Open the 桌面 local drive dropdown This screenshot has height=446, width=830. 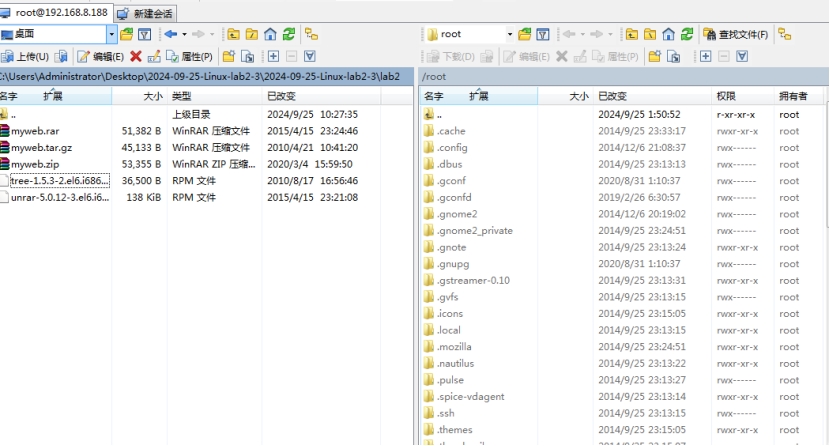111,34
